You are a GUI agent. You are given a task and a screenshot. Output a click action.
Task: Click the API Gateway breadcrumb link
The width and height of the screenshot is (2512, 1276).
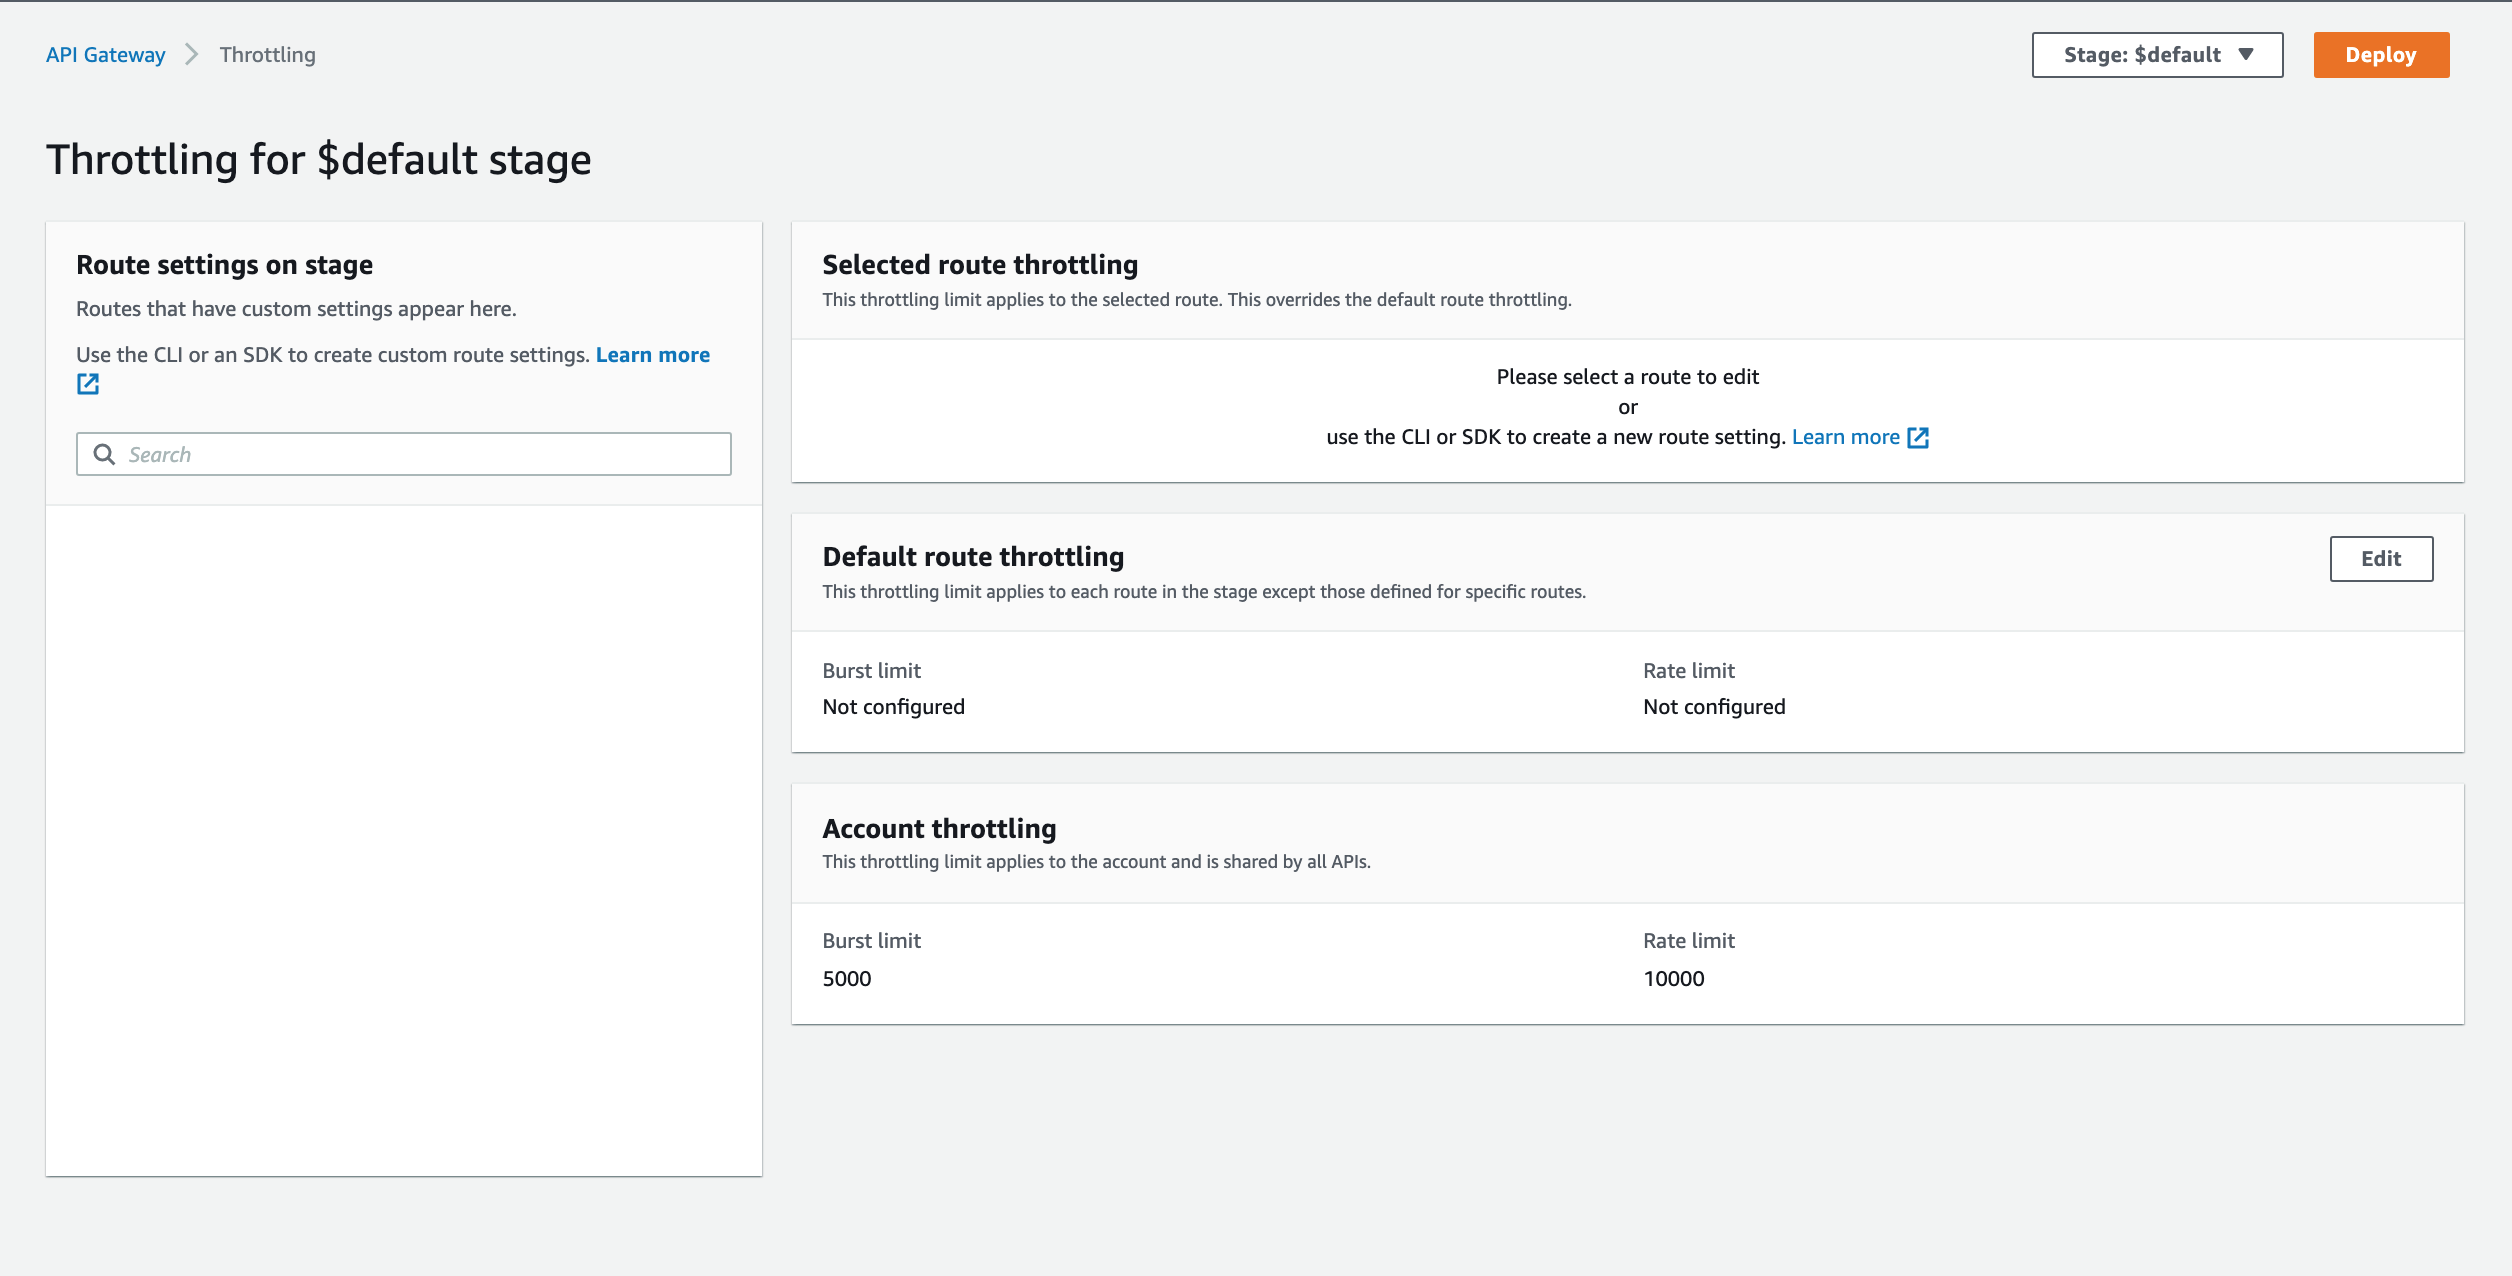[x=105, y=55]
